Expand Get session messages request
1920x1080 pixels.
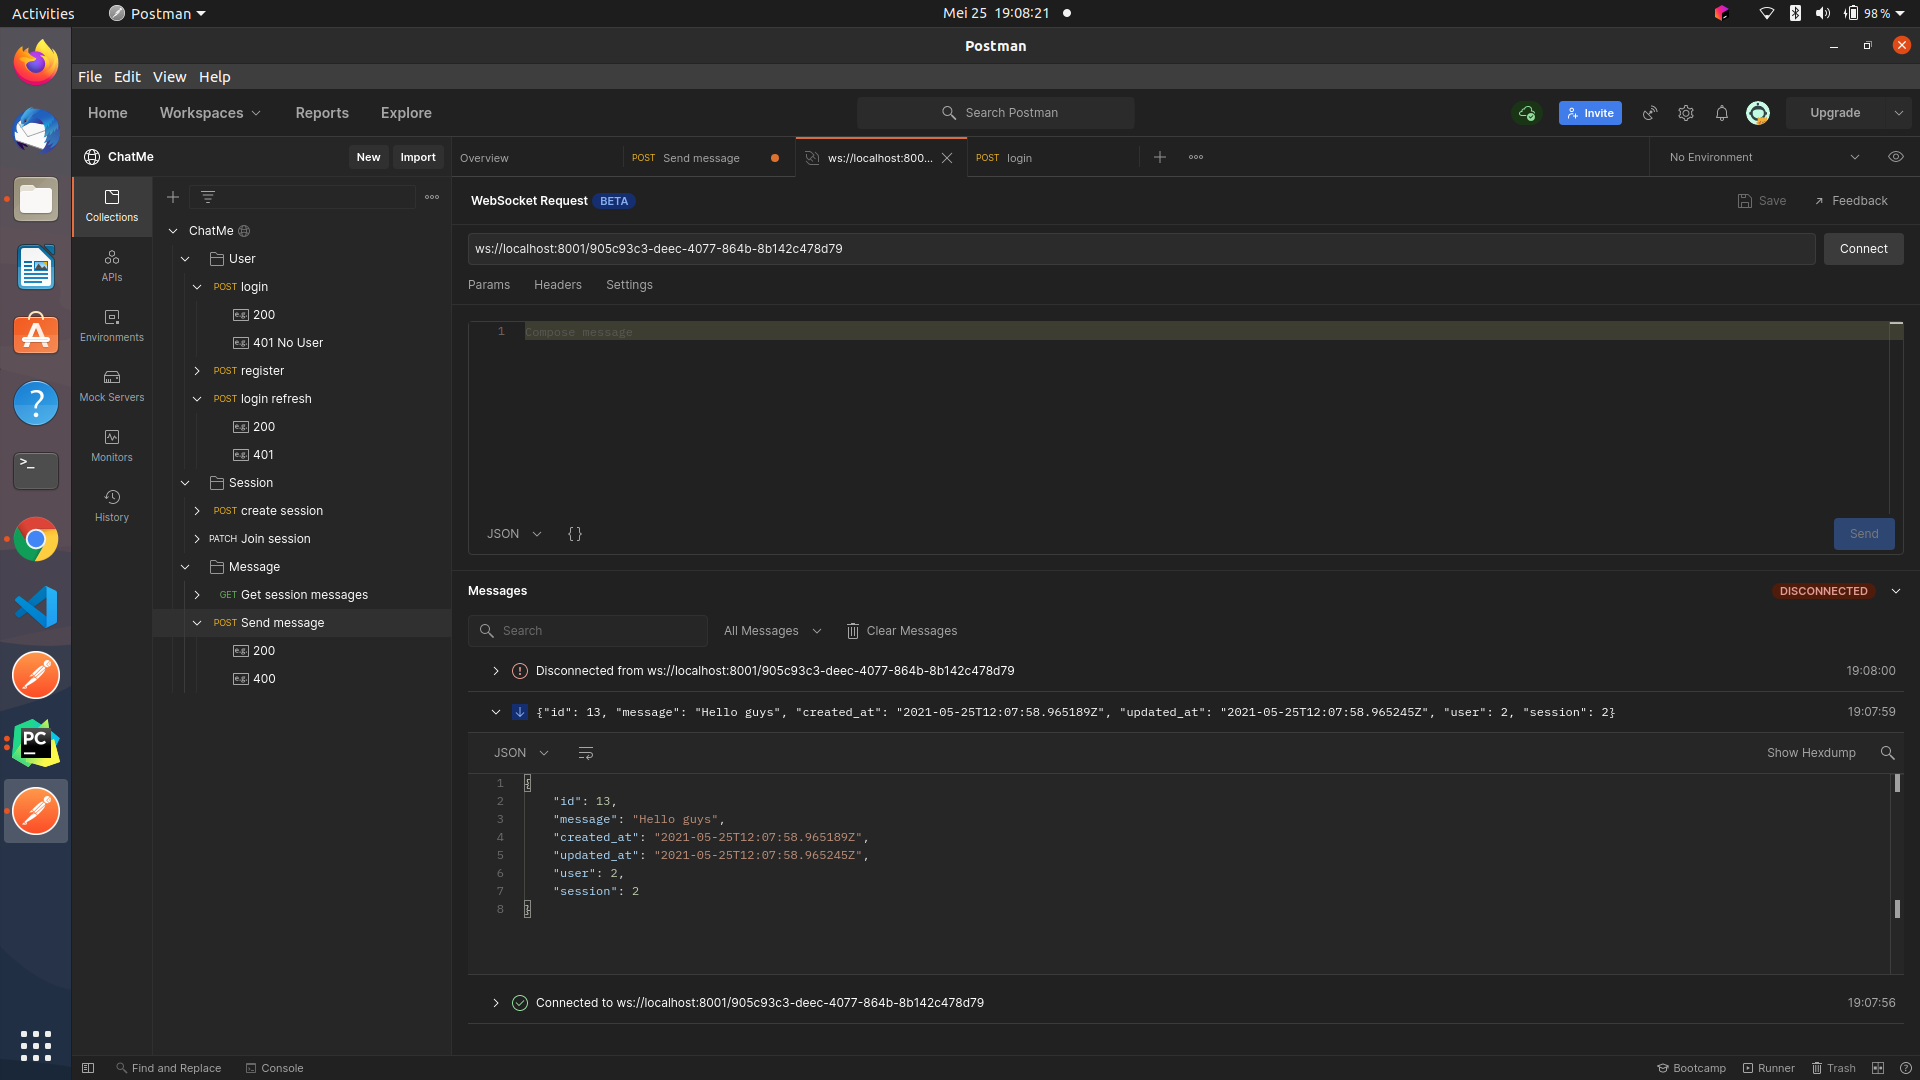[197, 595]
